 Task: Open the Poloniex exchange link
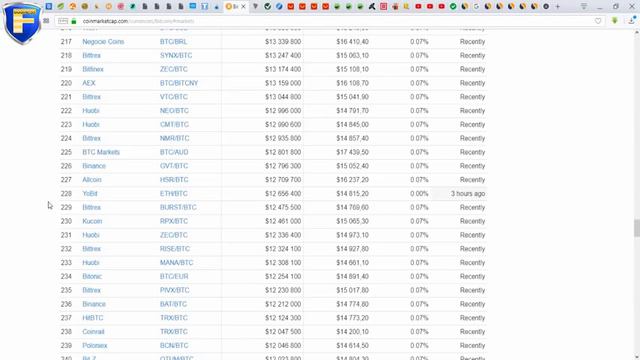click(95, 345)
